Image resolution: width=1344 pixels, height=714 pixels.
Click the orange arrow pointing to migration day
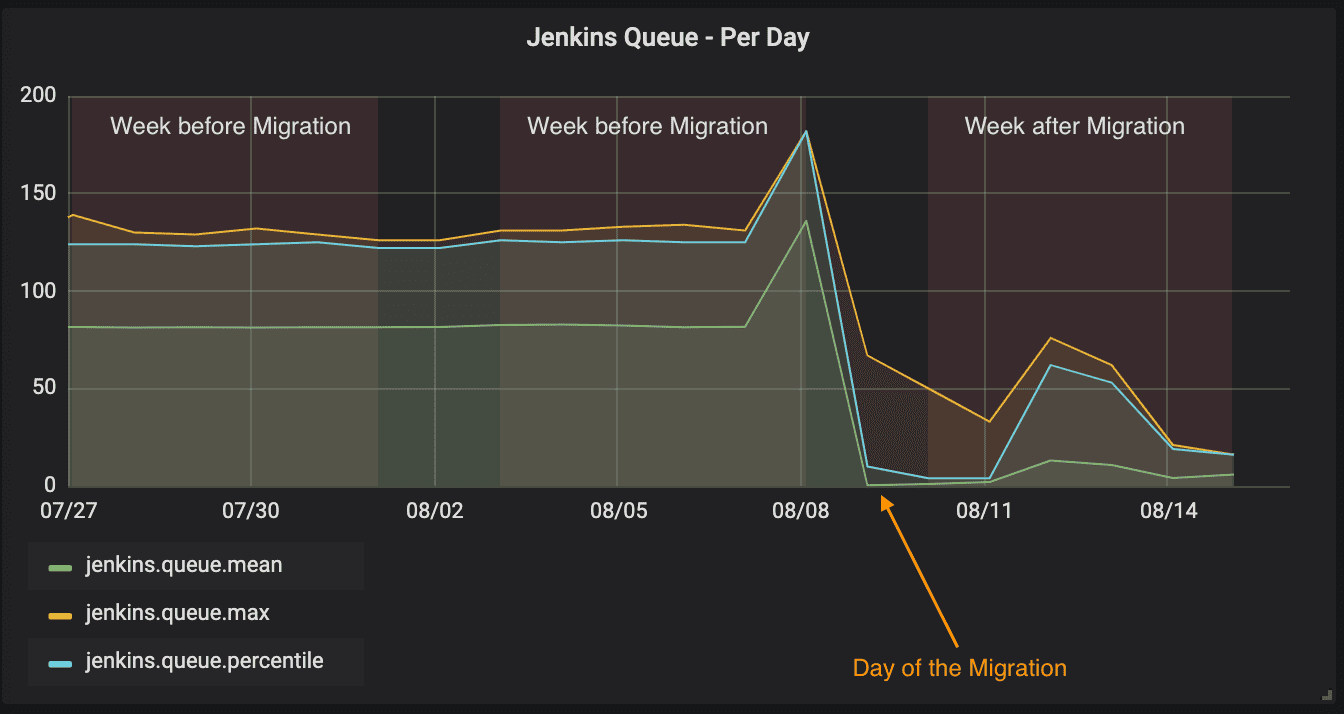click(x=920, y=572)
